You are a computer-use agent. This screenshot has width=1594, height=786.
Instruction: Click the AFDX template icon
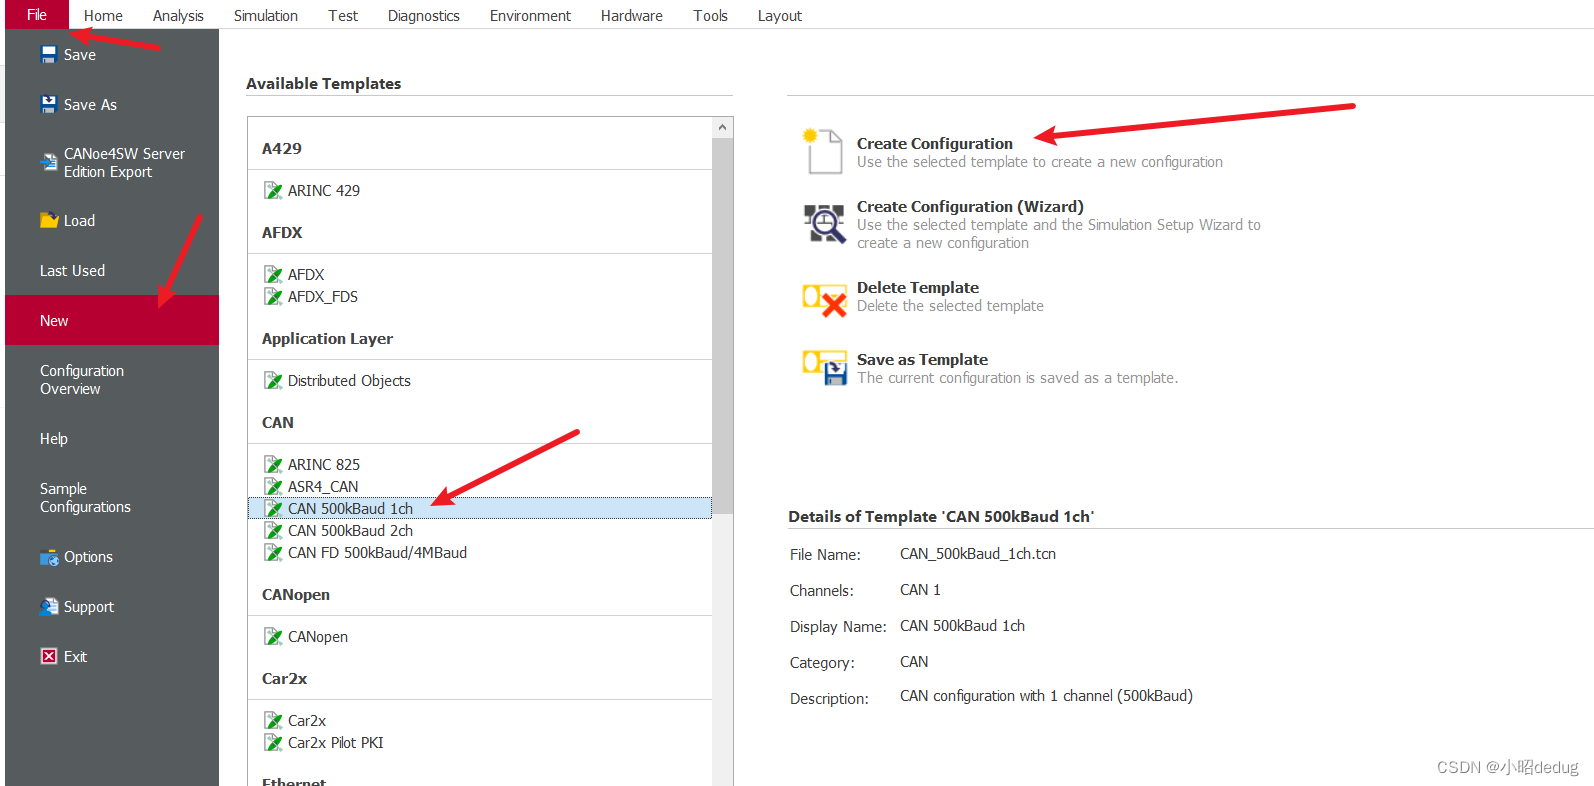click(273, 274)
